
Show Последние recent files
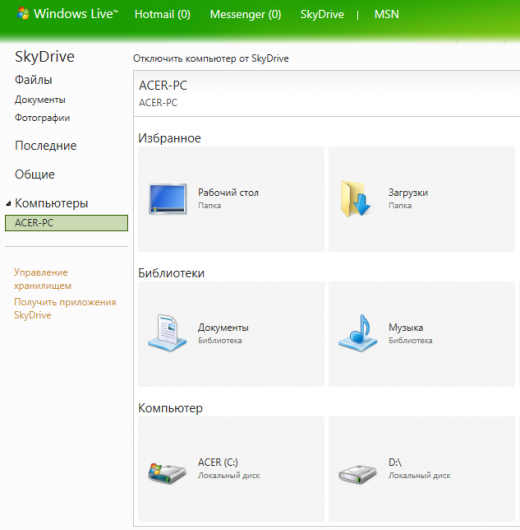point(46,146)
